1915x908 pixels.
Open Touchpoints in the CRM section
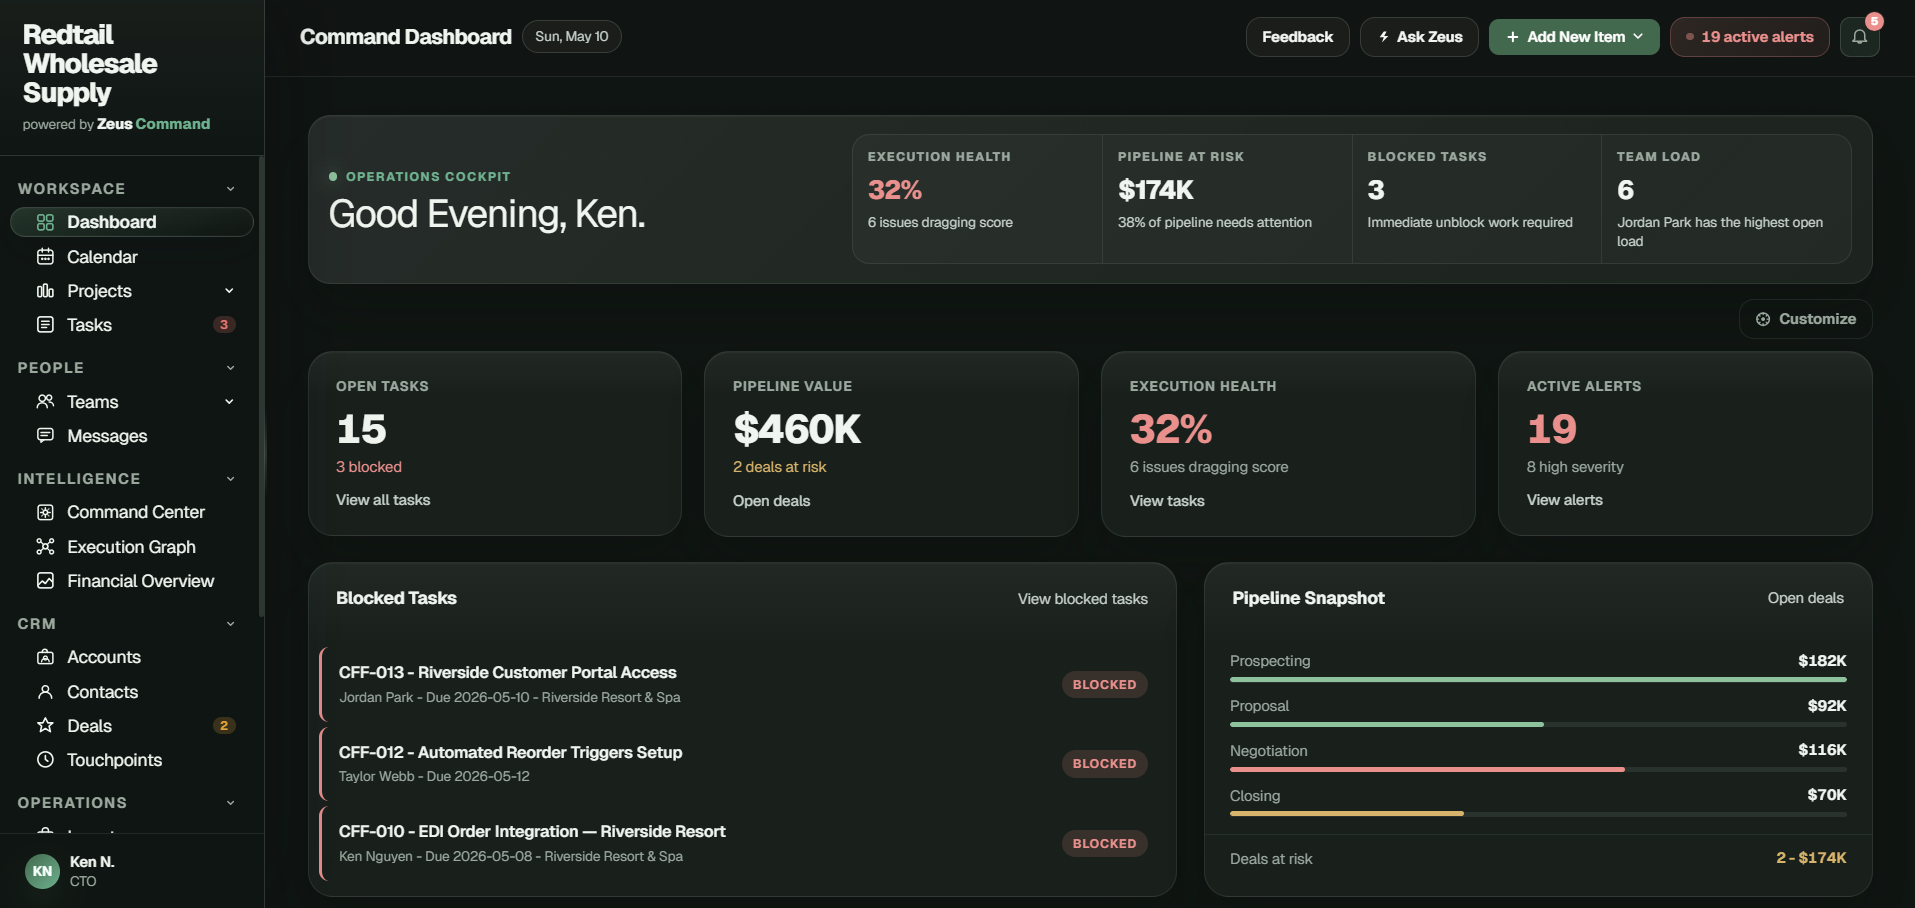click(x=132, y=760)
